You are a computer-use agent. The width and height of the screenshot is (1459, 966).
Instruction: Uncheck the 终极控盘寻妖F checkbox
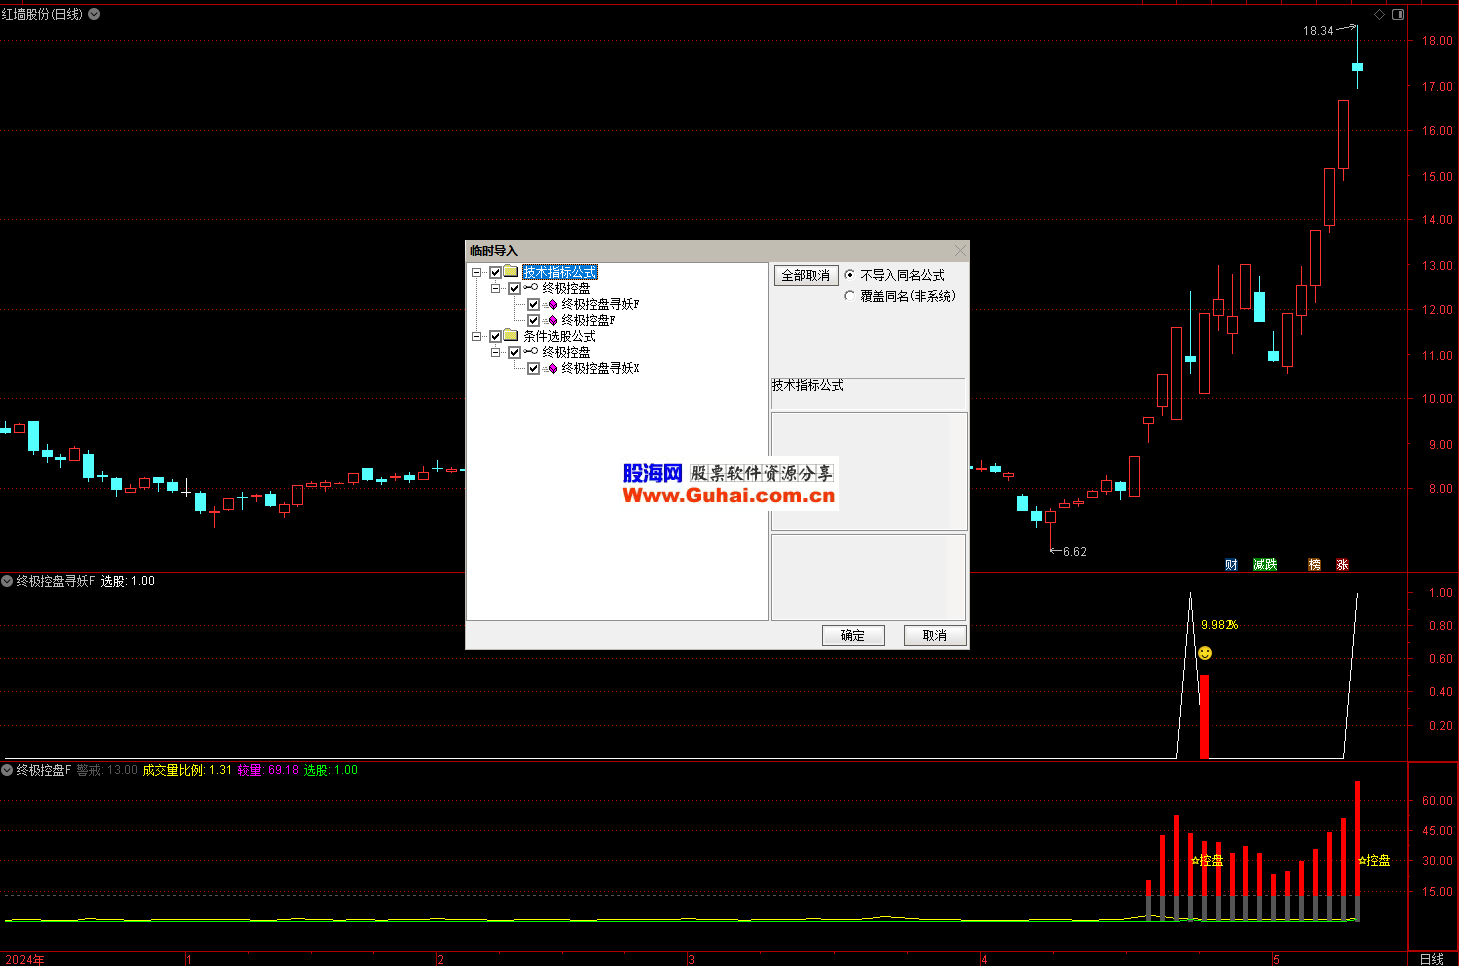tap(533, 304)
